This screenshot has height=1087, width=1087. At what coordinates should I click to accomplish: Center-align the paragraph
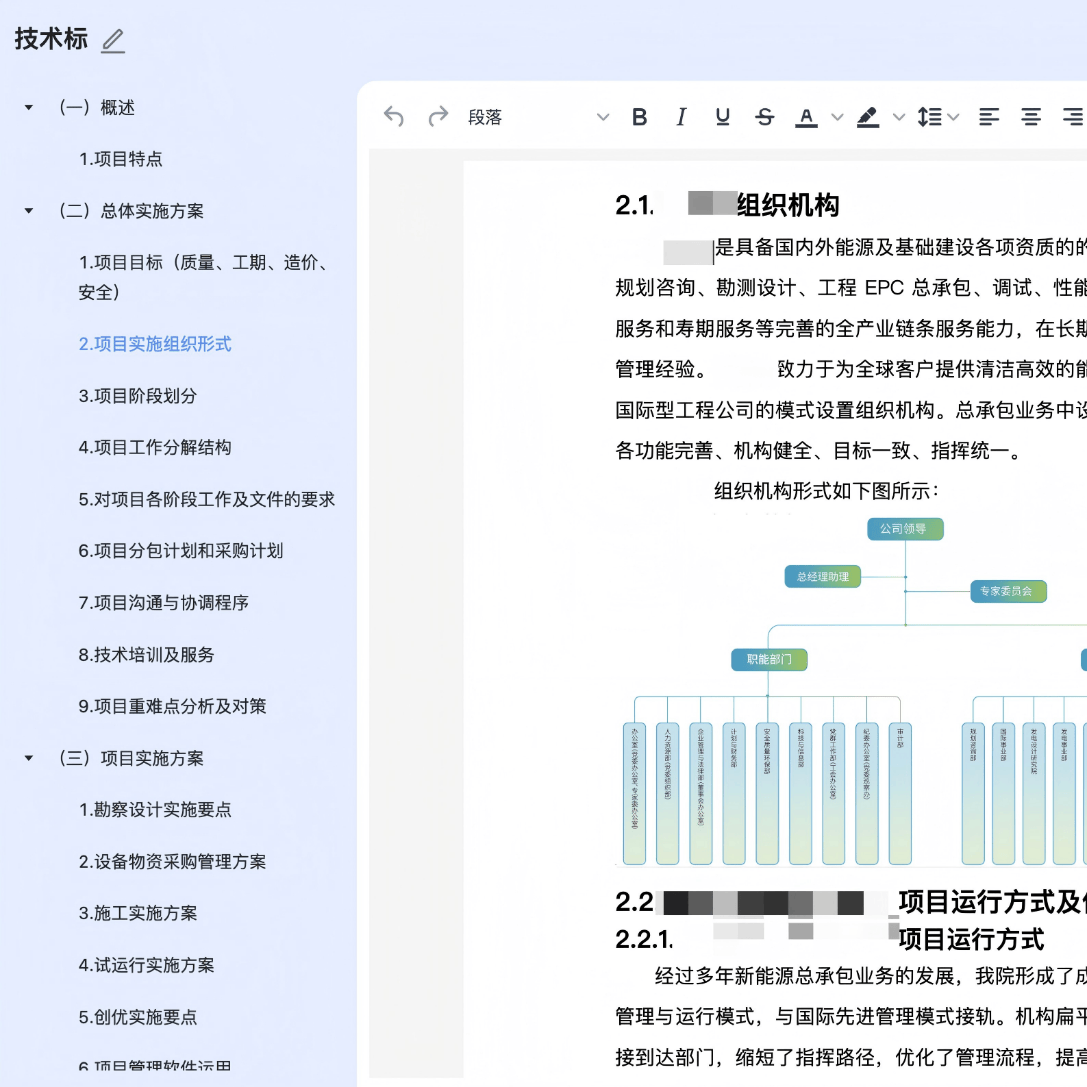[1030, 117]
